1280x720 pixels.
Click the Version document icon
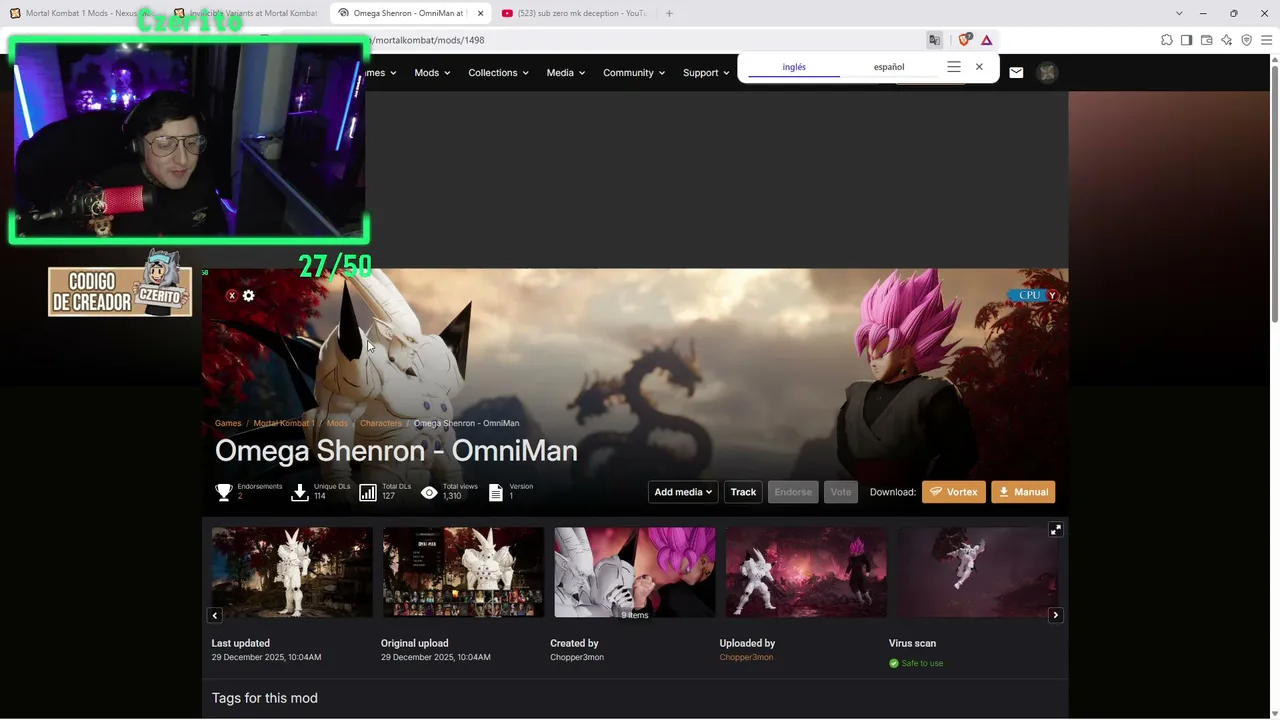click(x=496, y=492)
